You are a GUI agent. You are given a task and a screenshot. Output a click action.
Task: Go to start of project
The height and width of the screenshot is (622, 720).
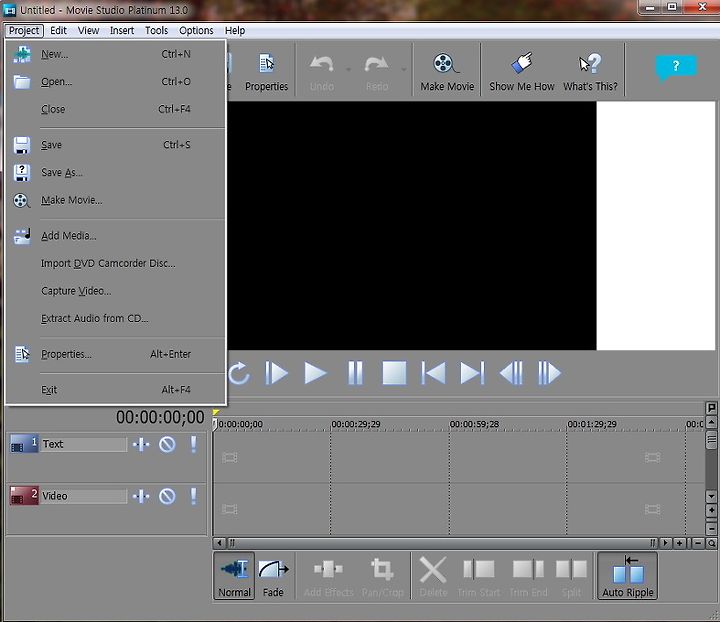433,373
